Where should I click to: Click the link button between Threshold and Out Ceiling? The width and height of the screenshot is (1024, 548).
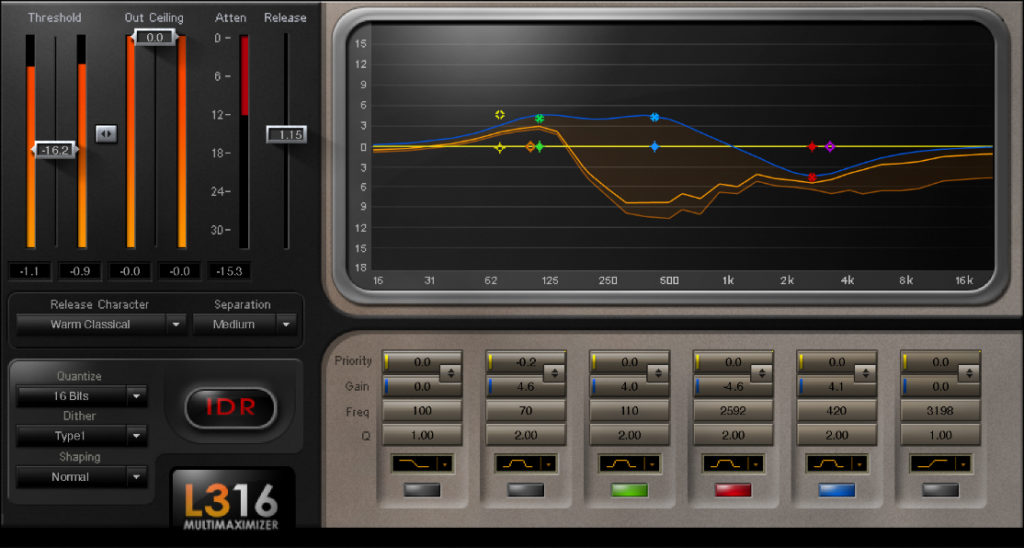[x=106, y=133]
